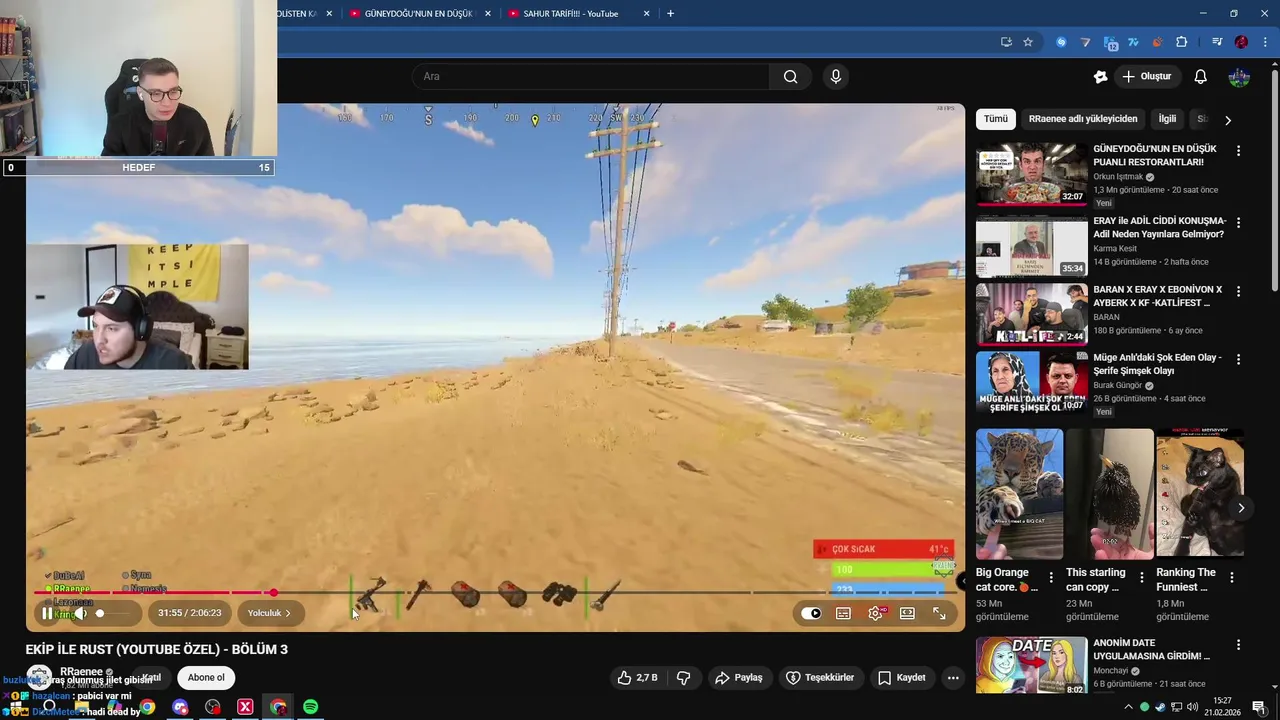Open the Shazam extension icon
Screen dimensions: 1280x720
1061,42
